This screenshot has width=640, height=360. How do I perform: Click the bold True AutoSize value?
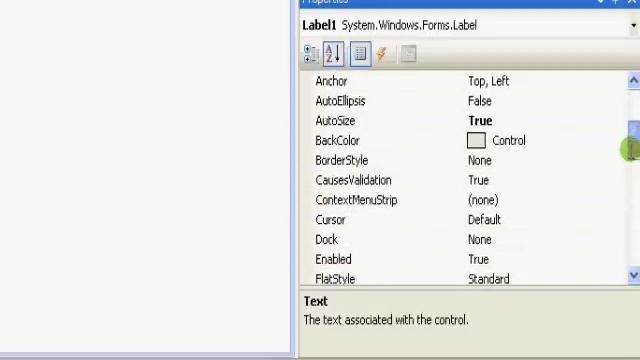click(480, 121)
